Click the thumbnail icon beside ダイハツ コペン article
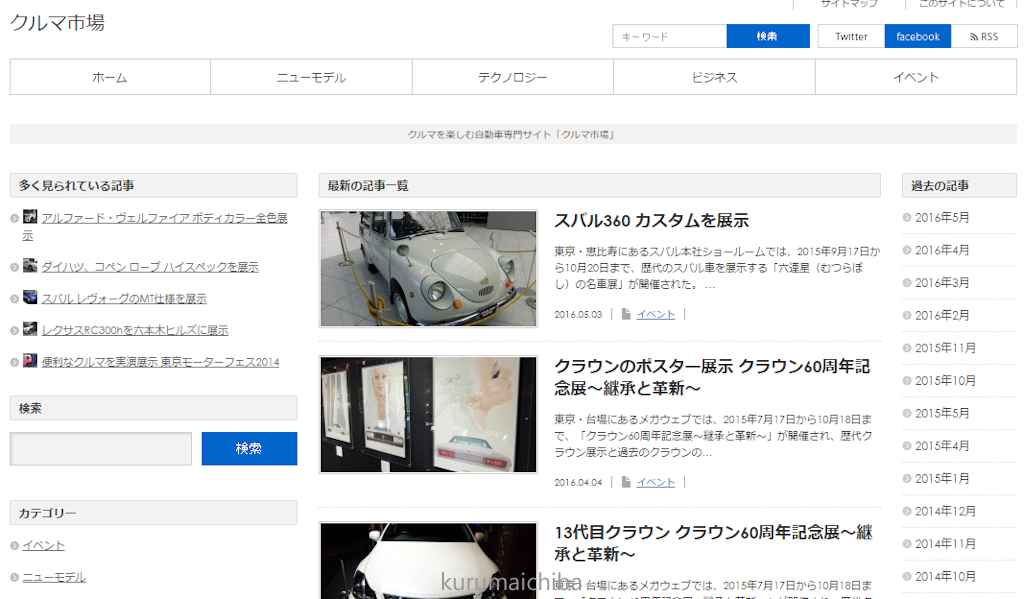 (30, 265)
